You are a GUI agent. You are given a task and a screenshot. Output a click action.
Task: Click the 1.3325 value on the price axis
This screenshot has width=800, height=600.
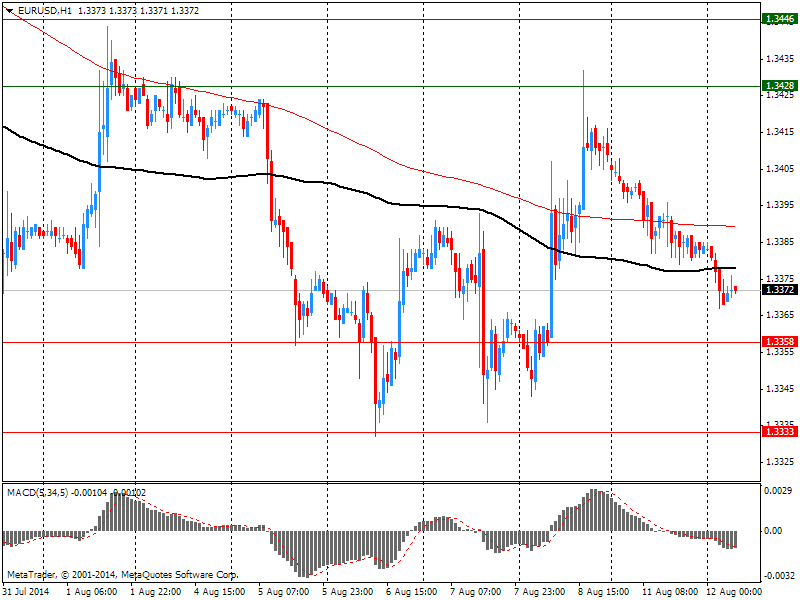tap(780, 462)
